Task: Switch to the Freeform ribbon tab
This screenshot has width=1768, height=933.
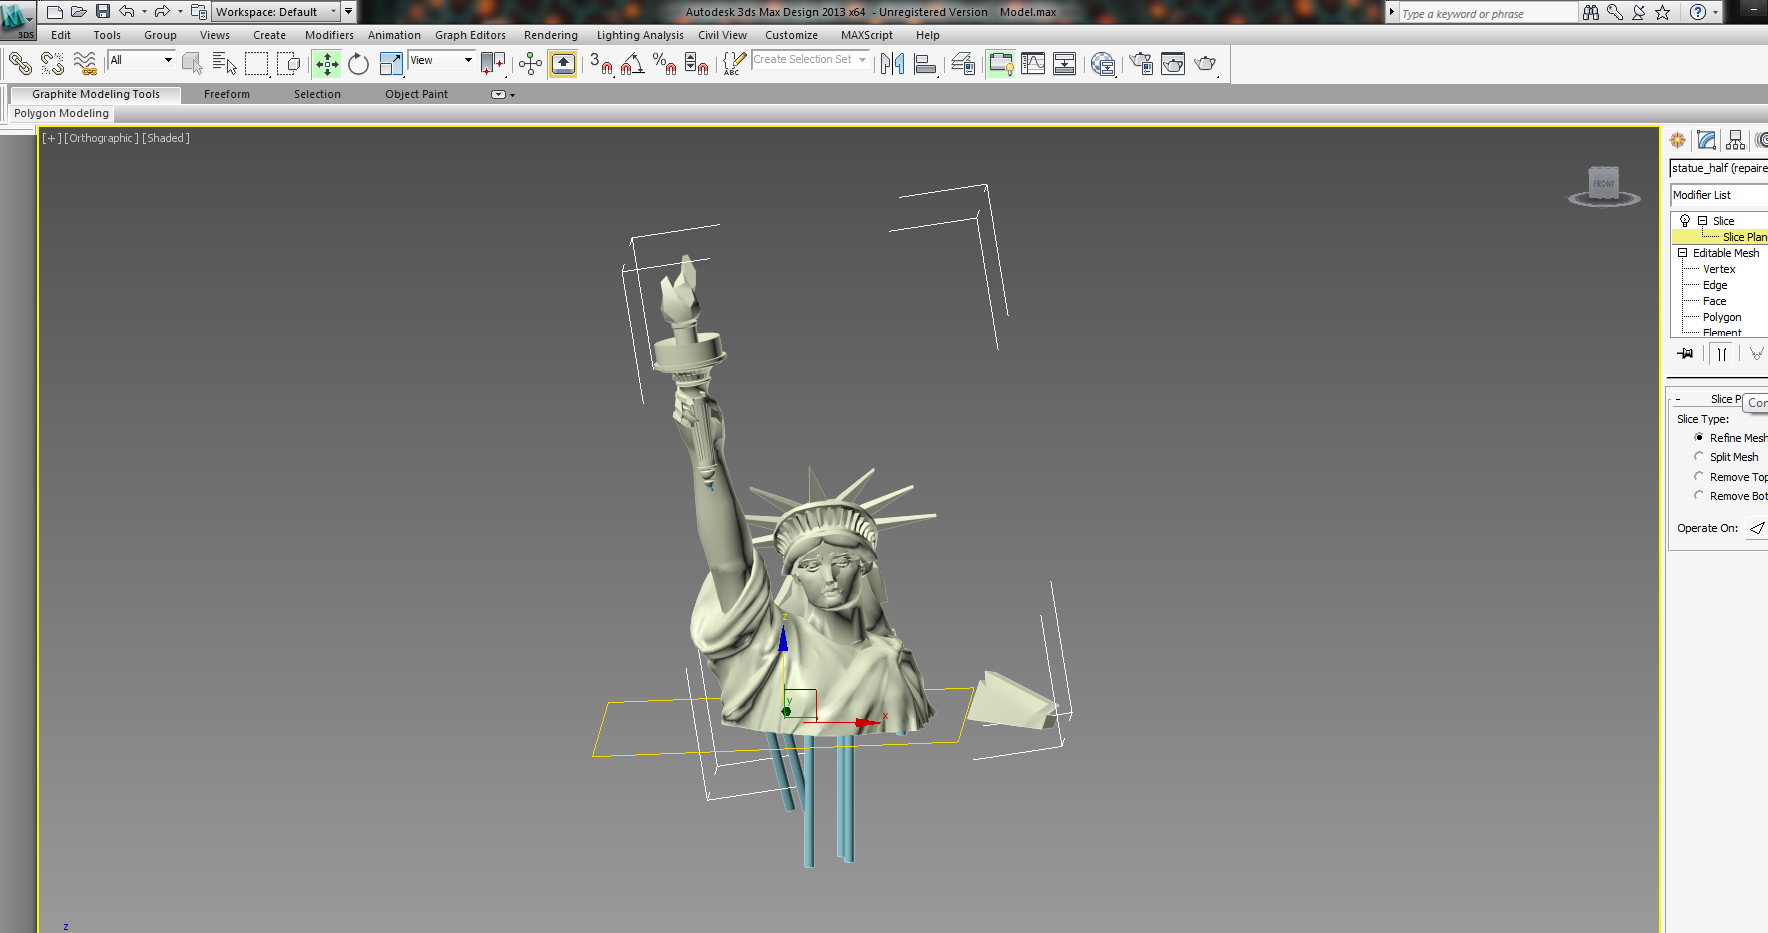Action: click(226, 93)
